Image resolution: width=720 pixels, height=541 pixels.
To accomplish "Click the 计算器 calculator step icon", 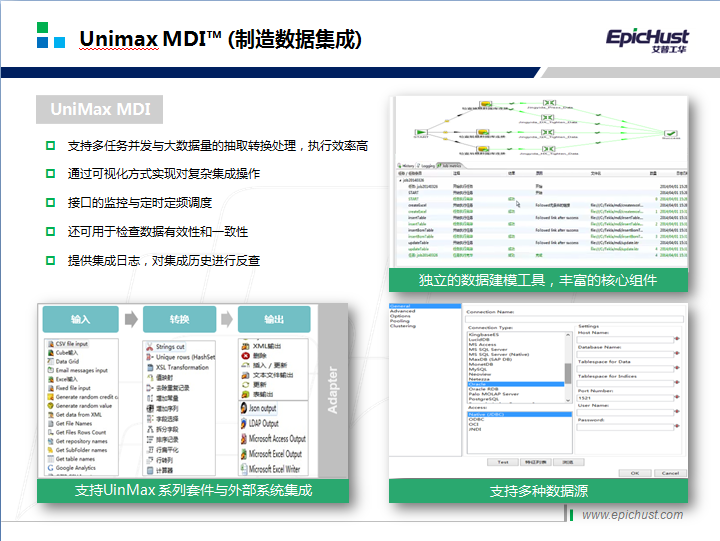I will click(x=150, y=470).
